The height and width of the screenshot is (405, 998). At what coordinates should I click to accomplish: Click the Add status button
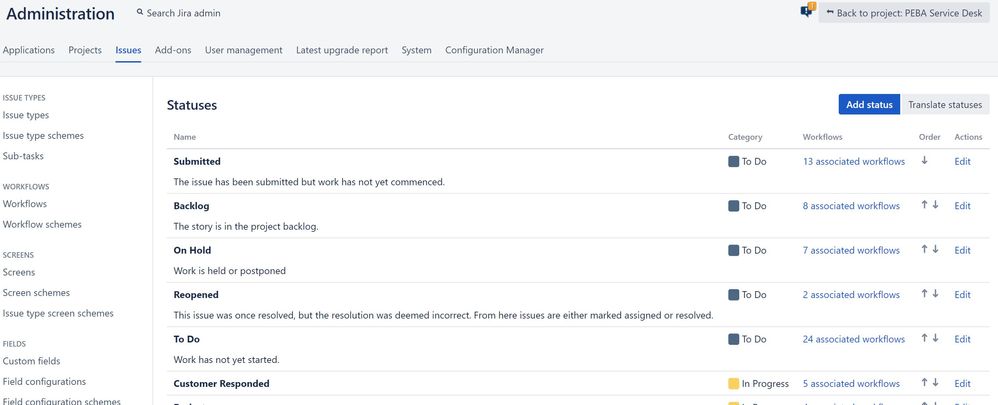[x=869, y=104]
